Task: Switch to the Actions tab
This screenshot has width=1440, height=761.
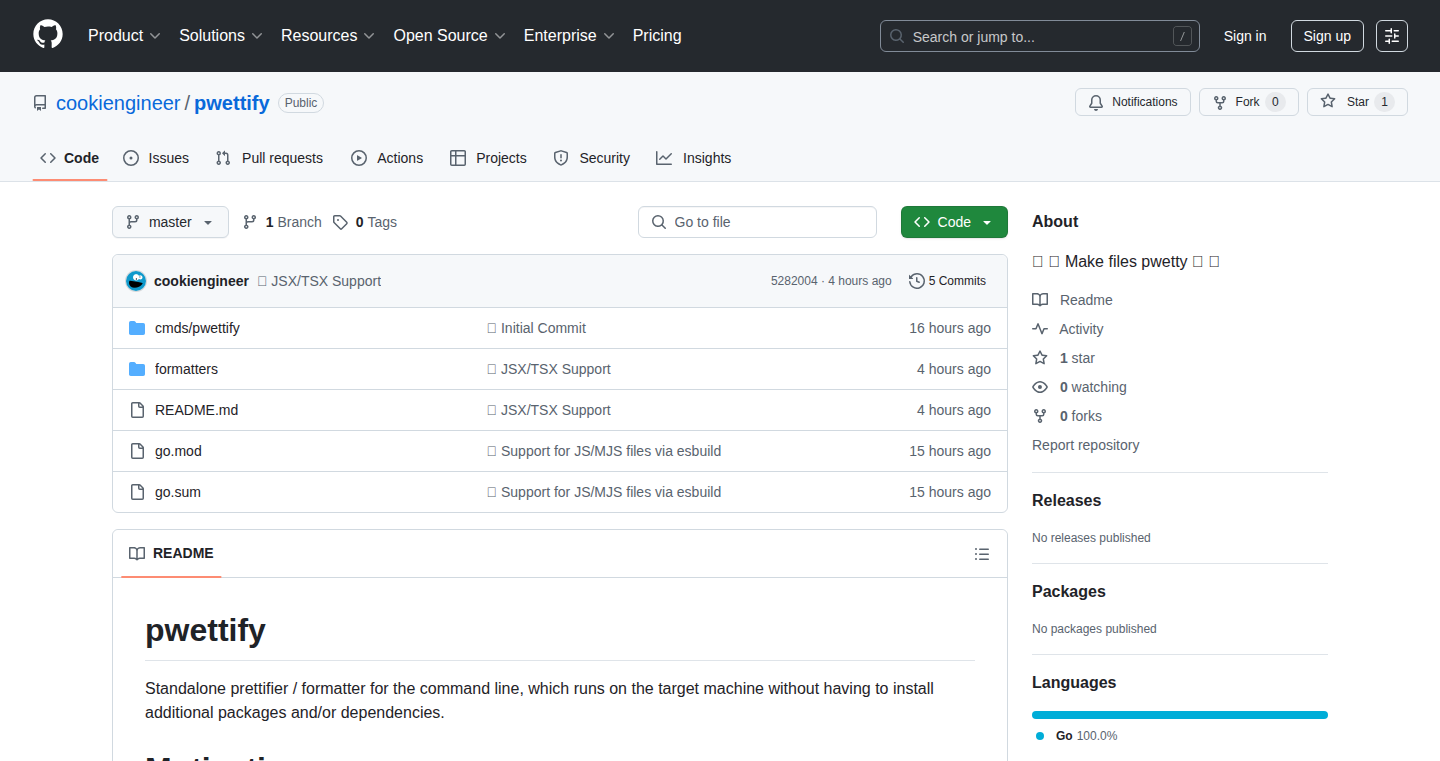Action: tap(387, 158)
